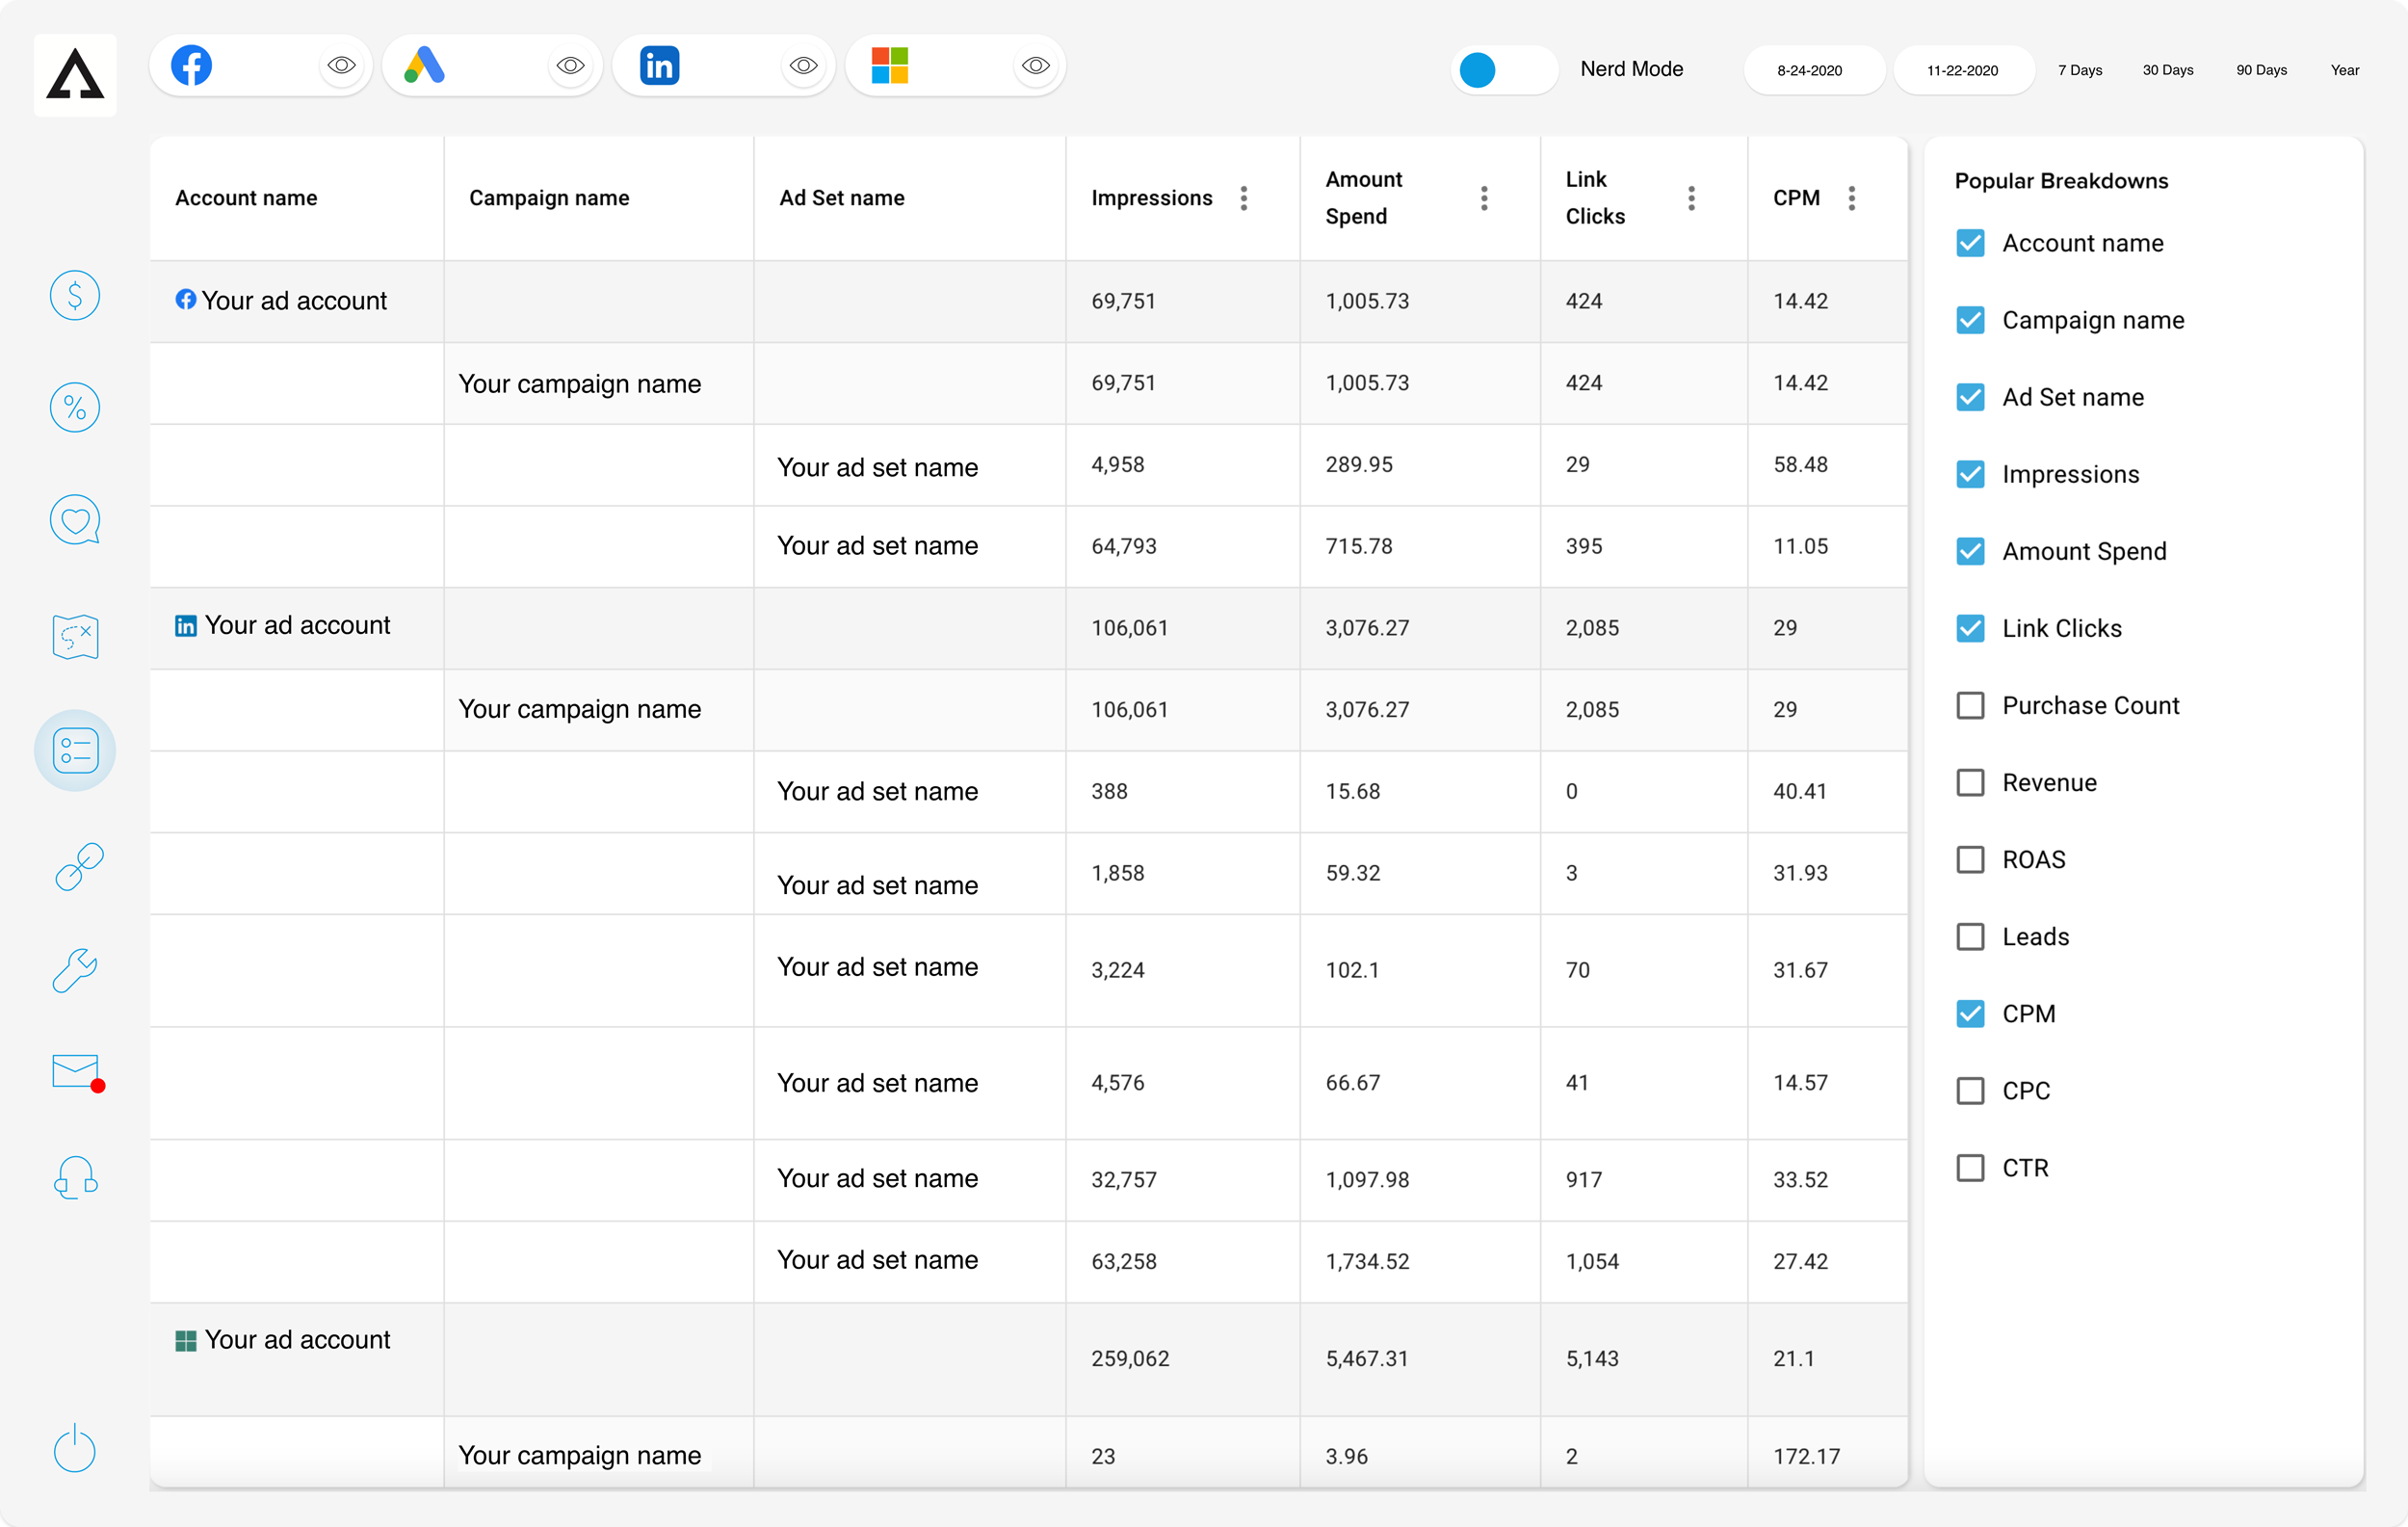This screenshot has width=2408, height=1527.
Task: Open Impressions column options menu
Action: [x=1244, y=198]
